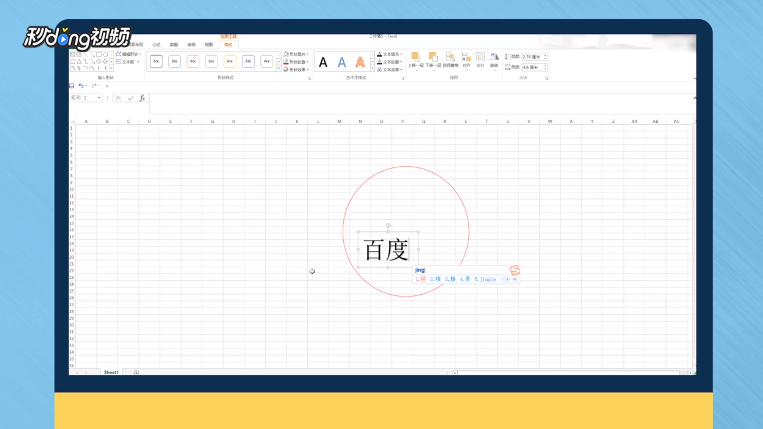Switch to the Review ribbon tab
The image size is (763, 429).
[191, 45]
